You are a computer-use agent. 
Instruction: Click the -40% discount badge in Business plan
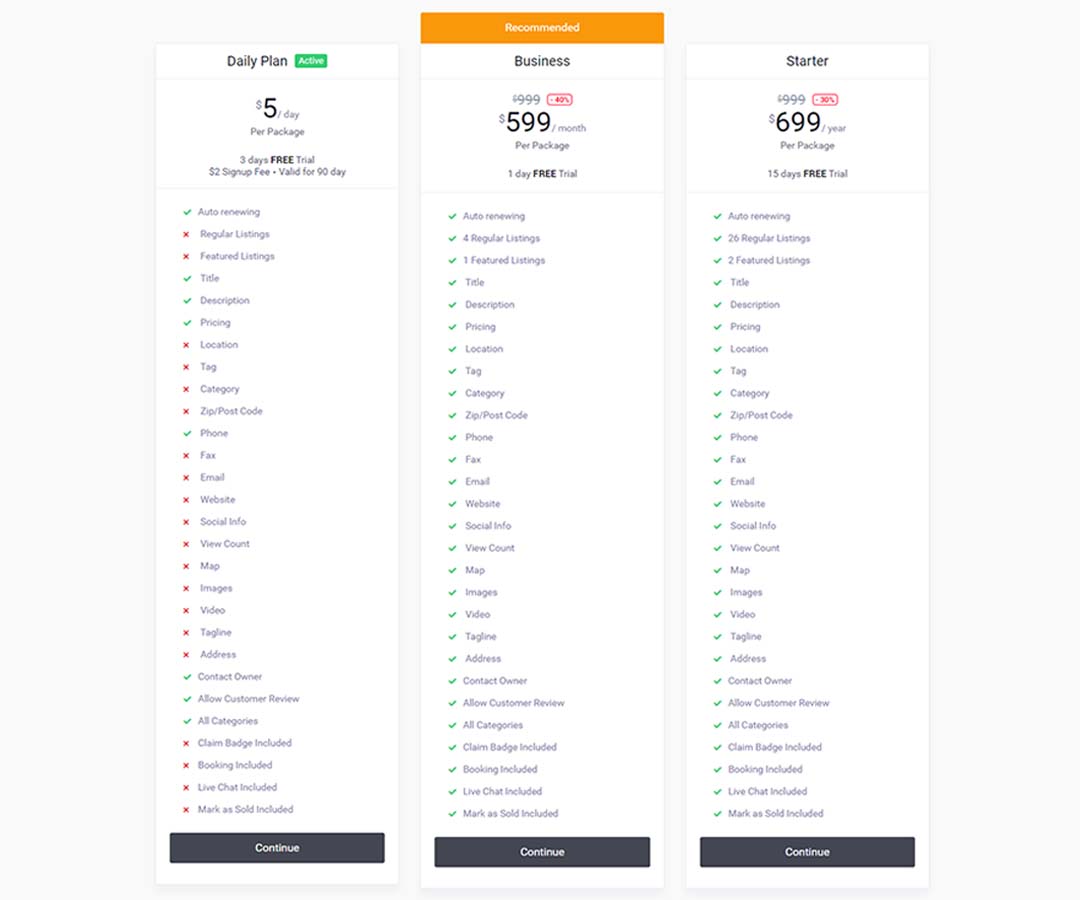pyautogui.click(x=560, y=99)
